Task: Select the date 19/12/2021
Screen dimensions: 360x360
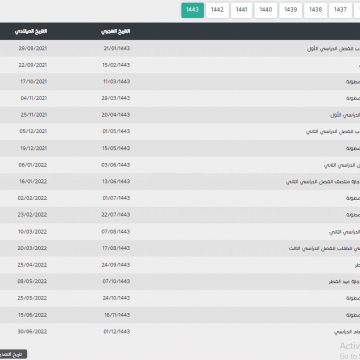Action: (33, 148)
